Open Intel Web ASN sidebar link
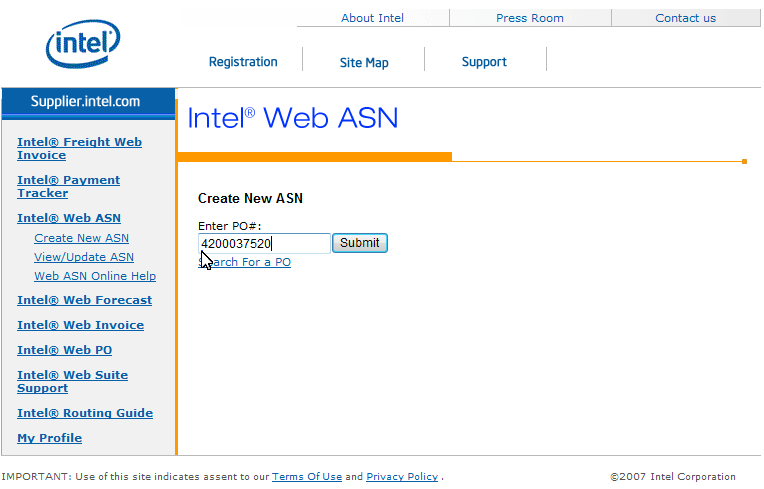This screenshot has width=764, height=489. [x=69, y=218]
